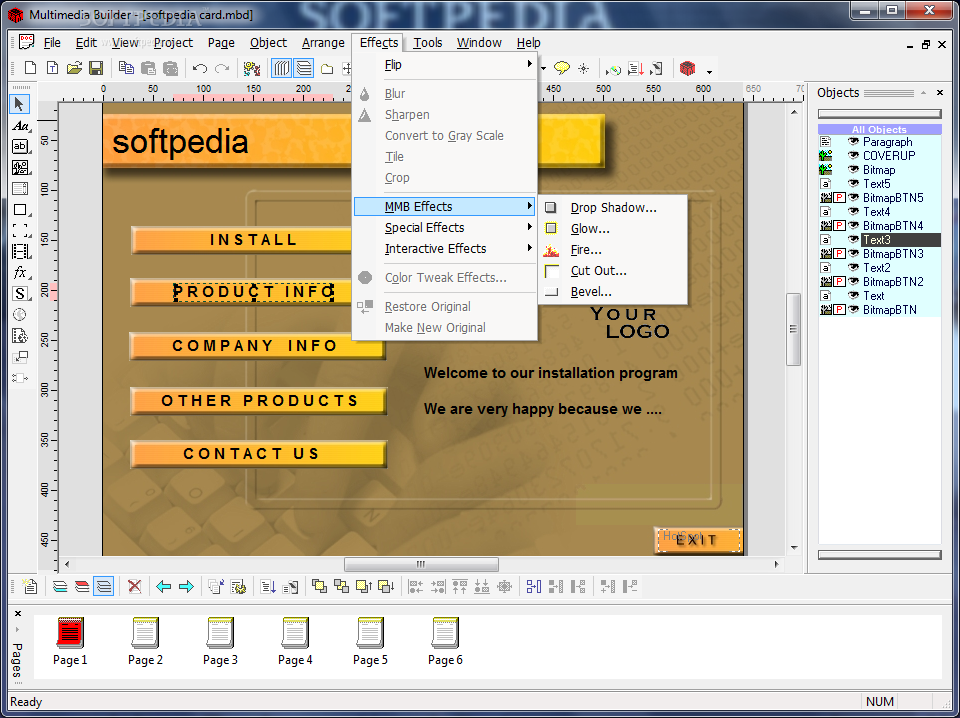Select Page 1 thumbnail
The image size is (960, 718).
70,641
